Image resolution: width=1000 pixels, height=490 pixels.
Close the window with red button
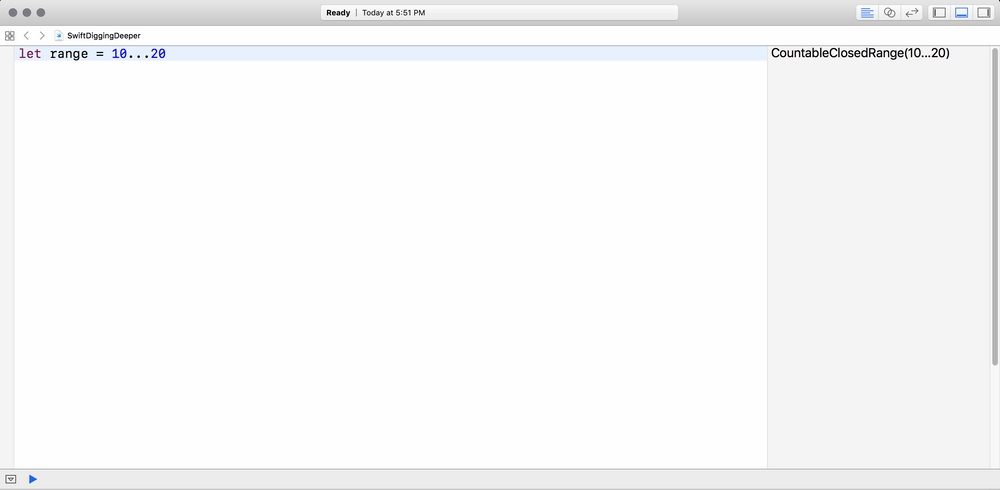pos(13,13)
